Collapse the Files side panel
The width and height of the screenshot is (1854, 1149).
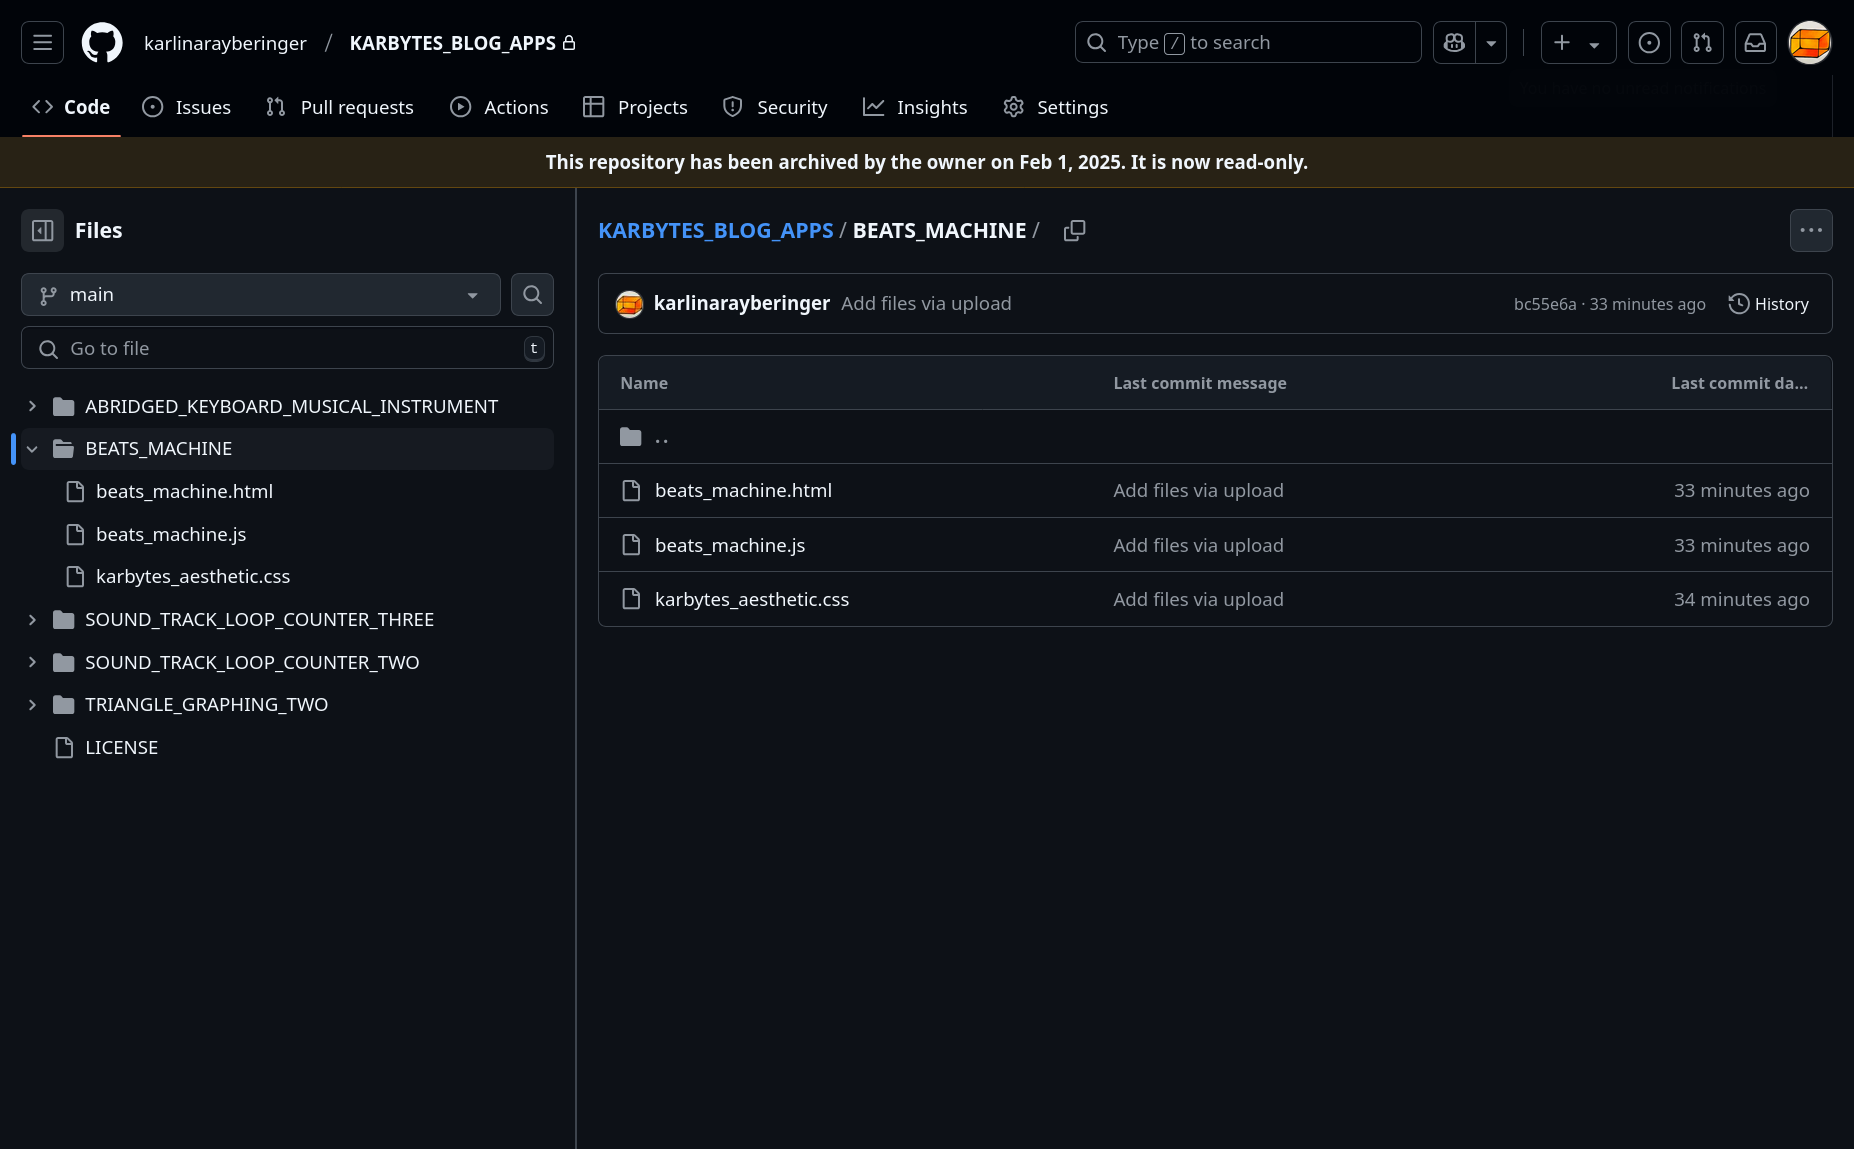point(42,230)
